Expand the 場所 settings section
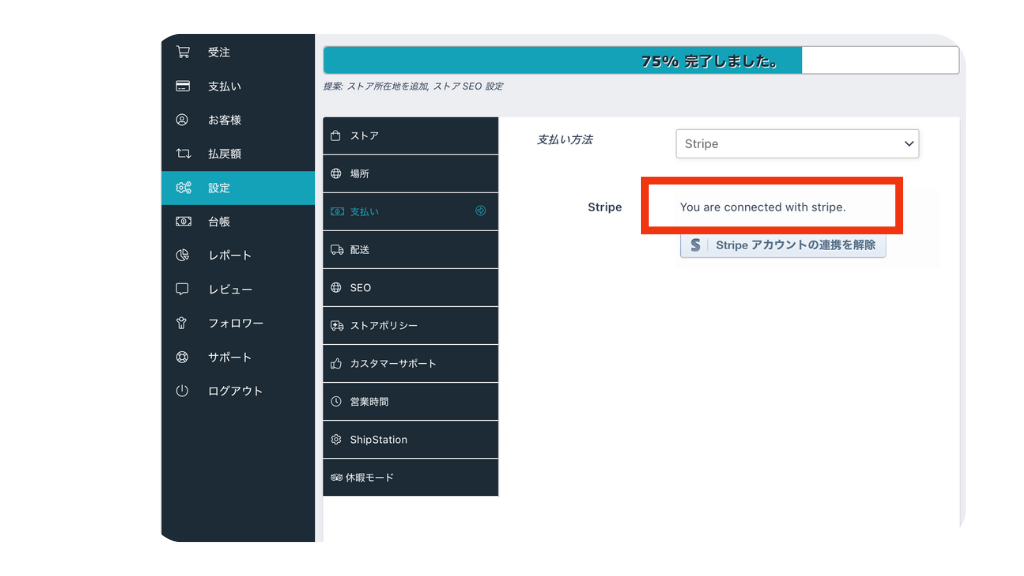Viewport: 1024px width, 576px height. (410, 173)
